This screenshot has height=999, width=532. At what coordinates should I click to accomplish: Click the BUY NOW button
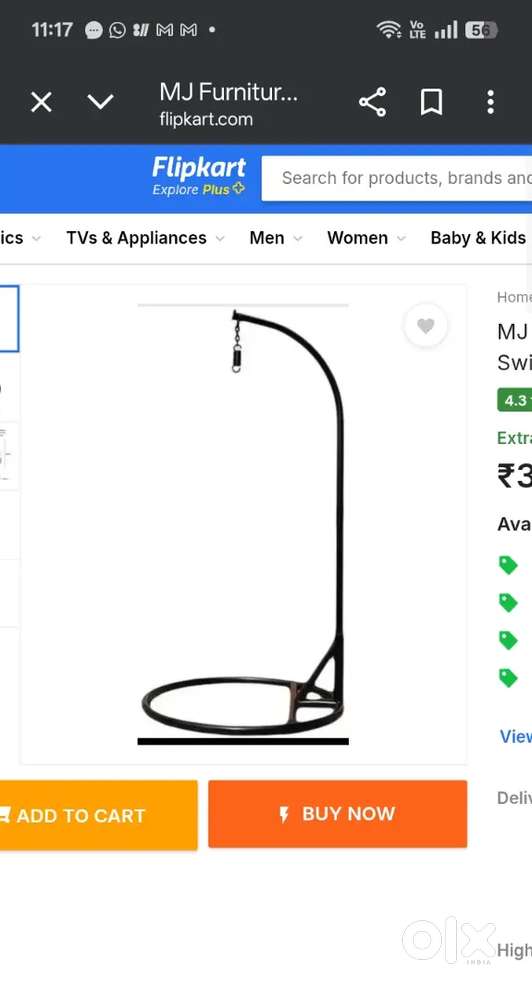click(x=338, y=814)
